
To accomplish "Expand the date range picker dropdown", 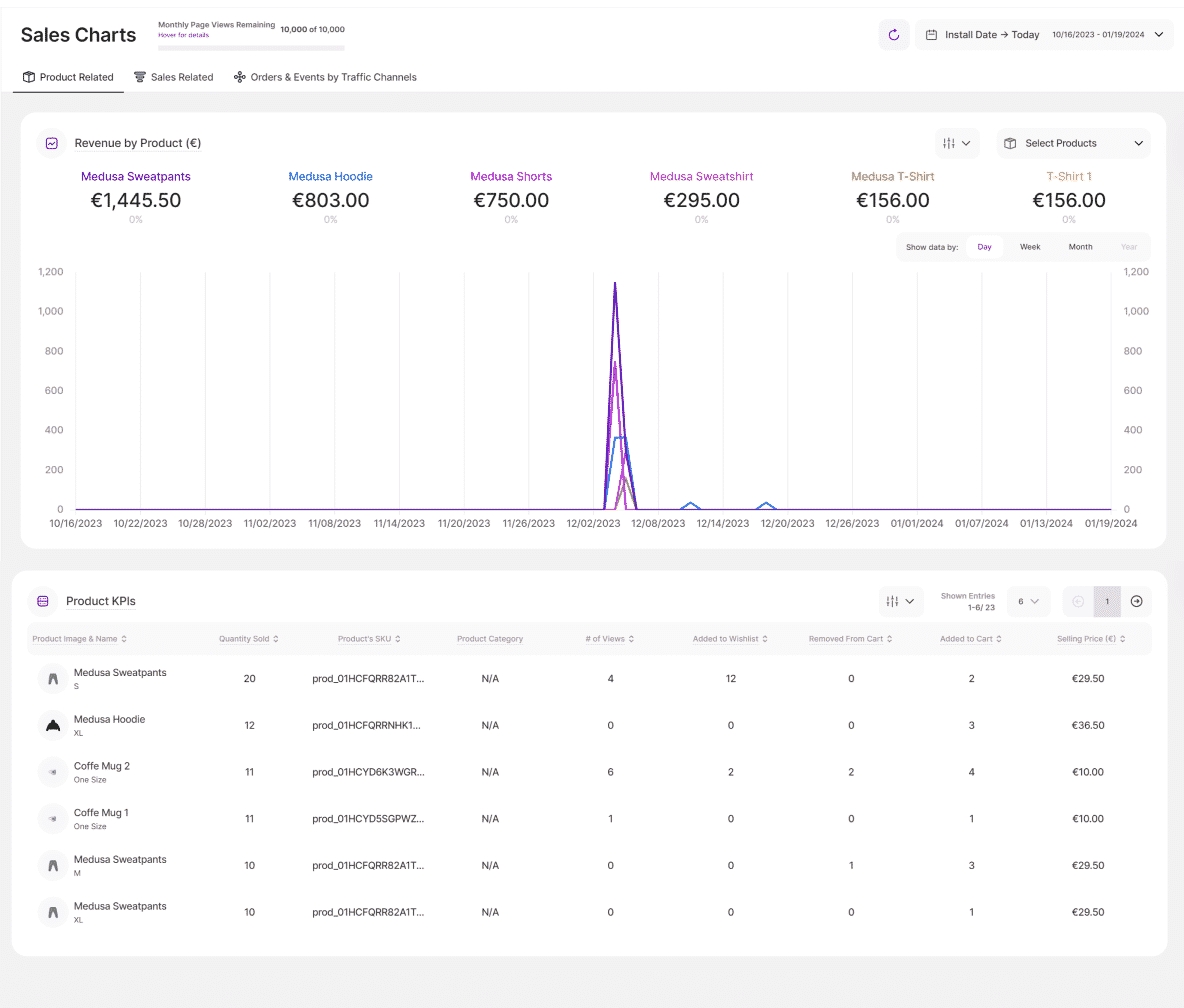I will point(1159,35).
